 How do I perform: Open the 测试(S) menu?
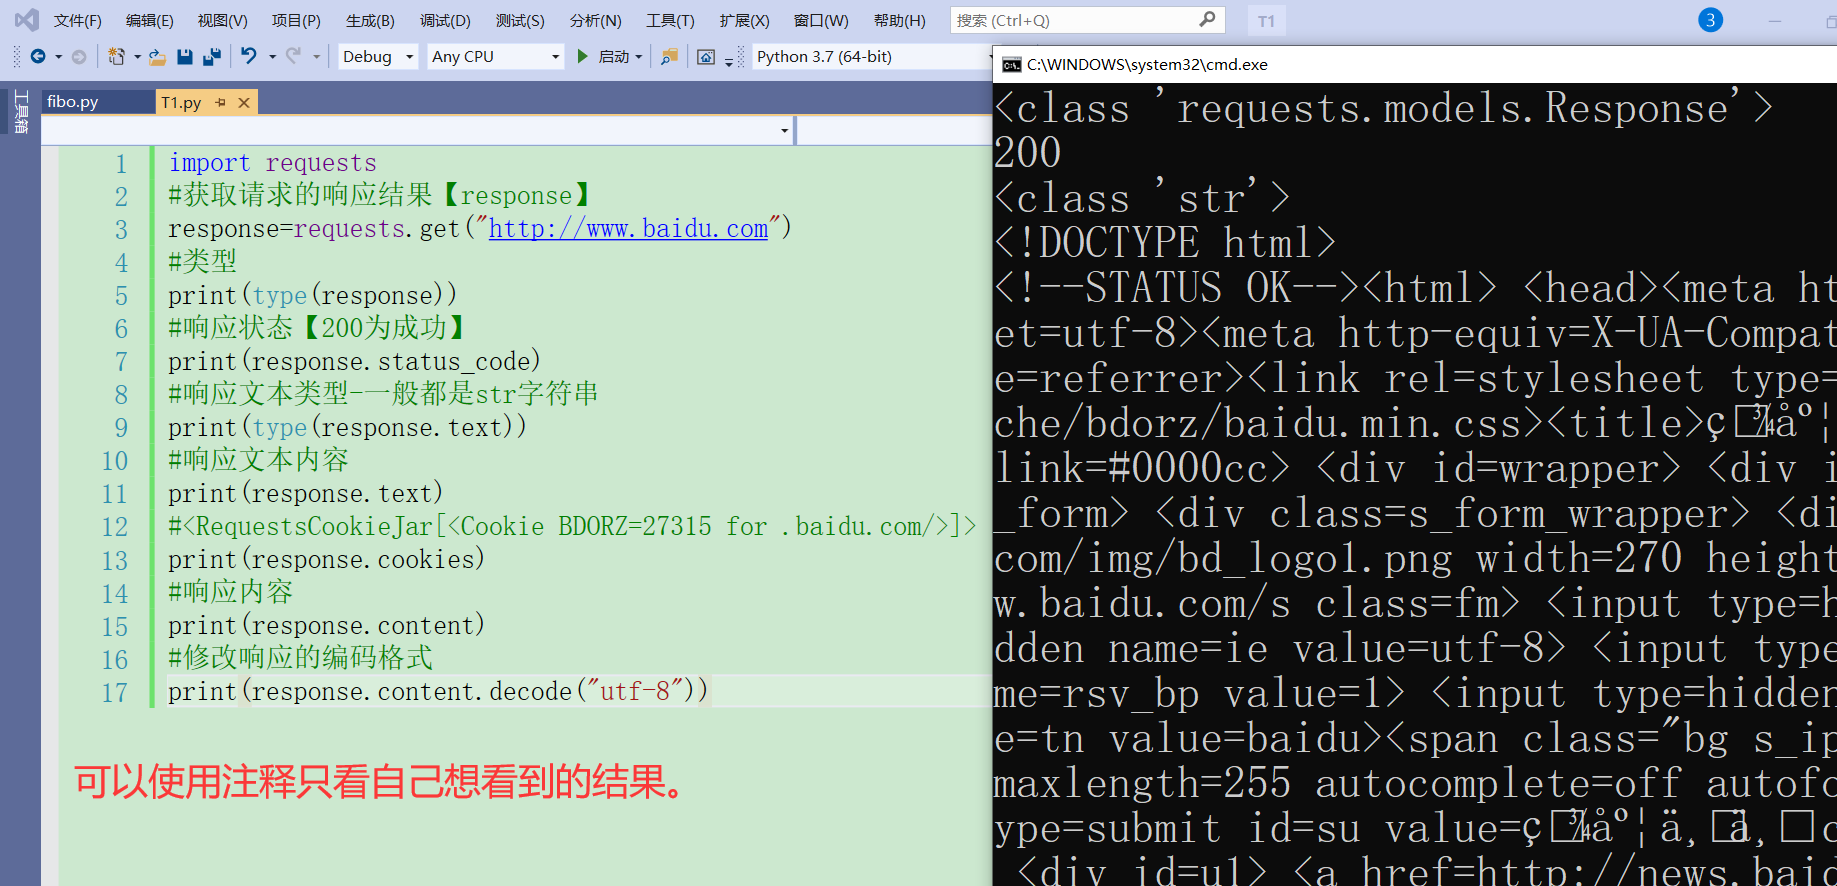coord(520,20)
